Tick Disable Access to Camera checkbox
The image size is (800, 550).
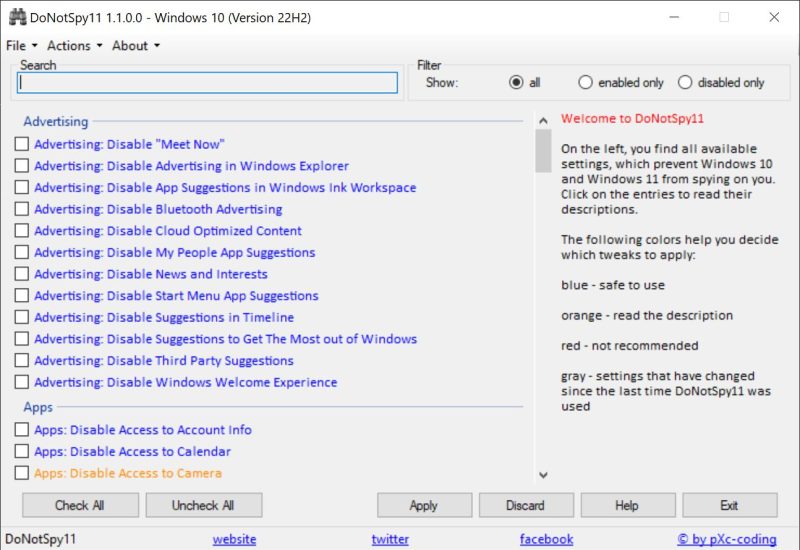click(22, 473)
